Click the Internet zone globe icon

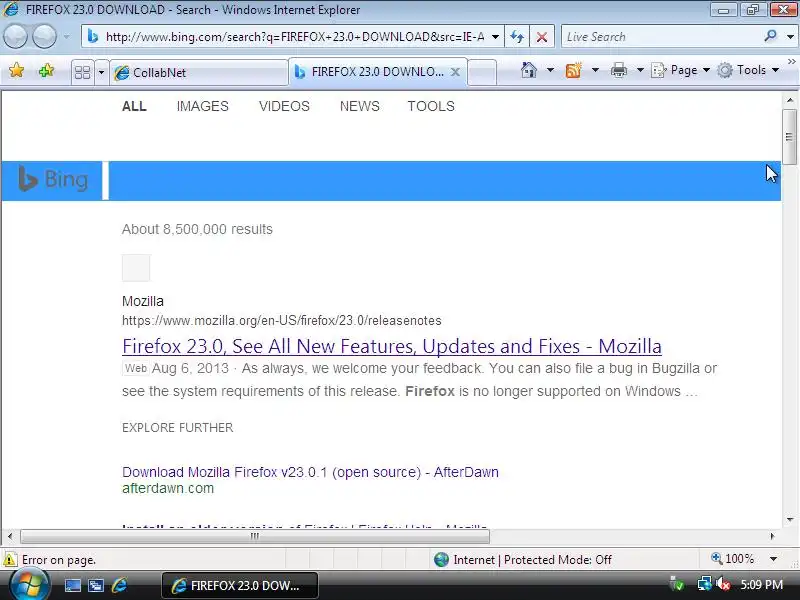(441, 560)
